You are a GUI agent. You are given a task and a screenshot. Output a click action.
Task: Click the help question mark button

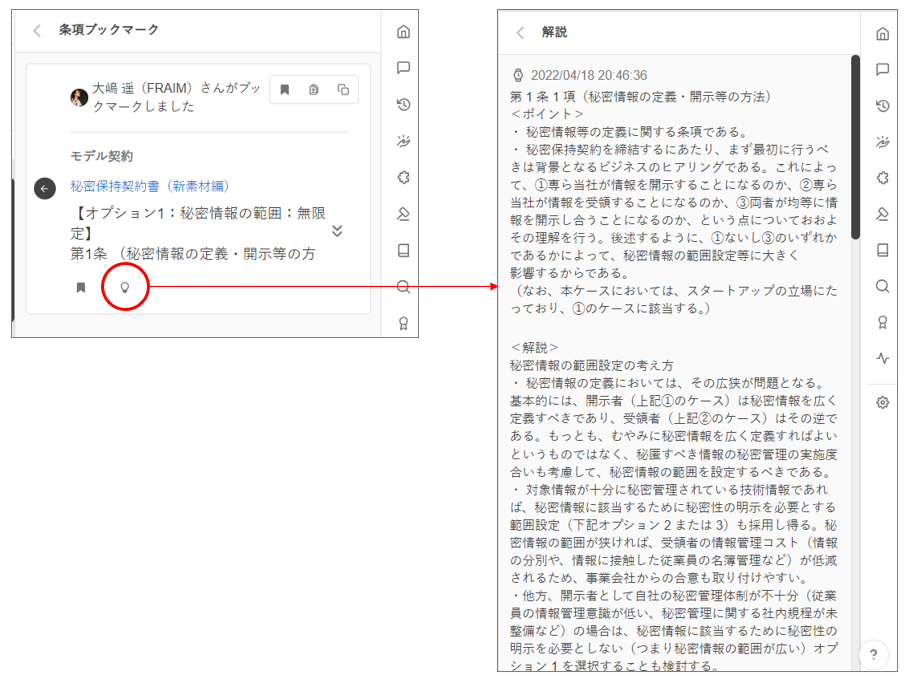873,655
